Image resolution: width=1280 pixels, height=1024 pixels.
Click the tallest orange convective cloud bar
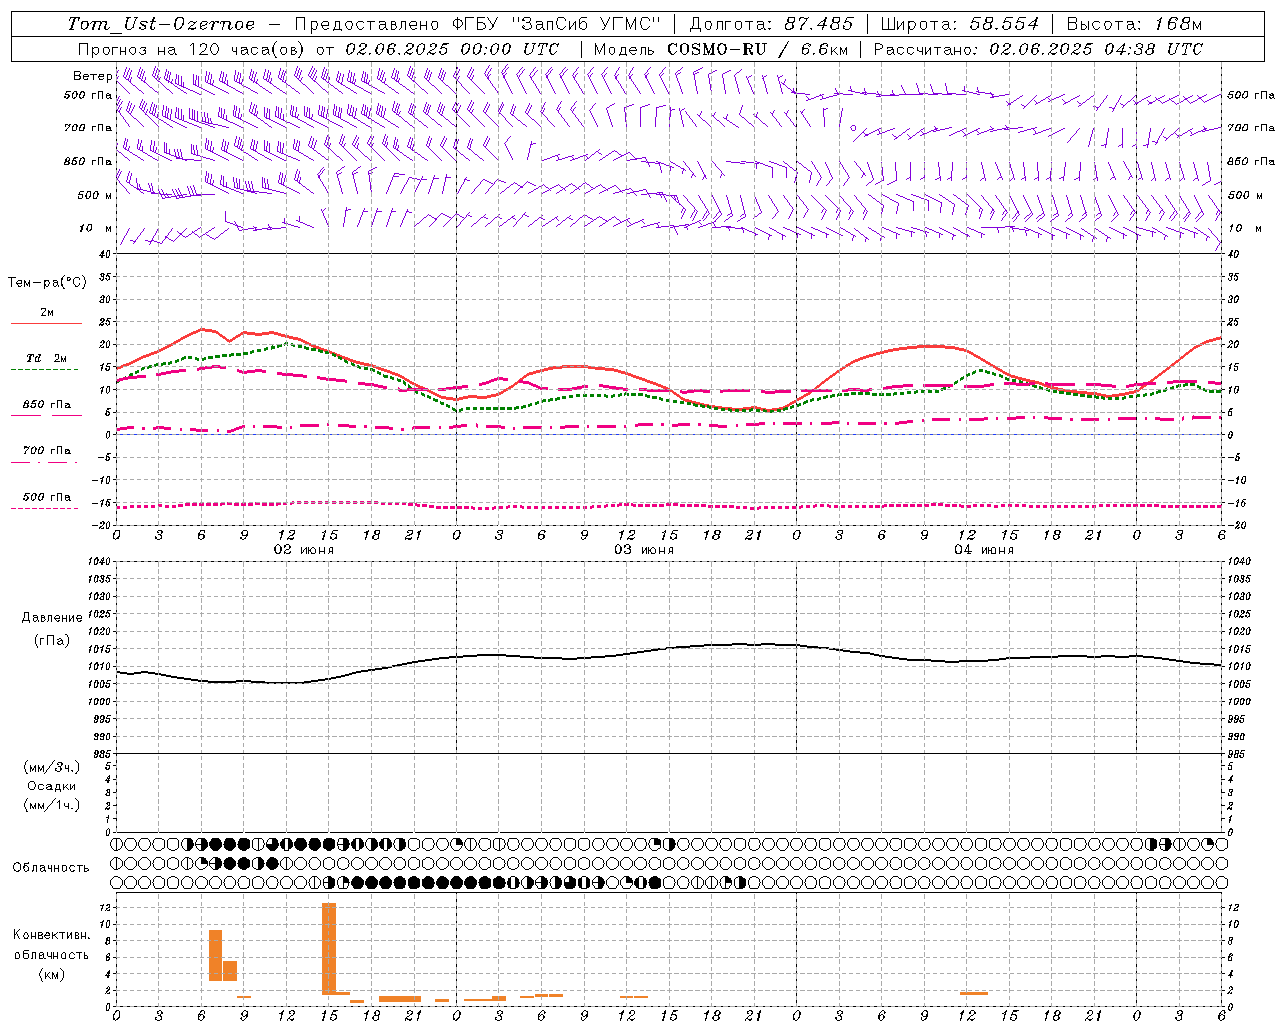click(x=329, y=948)
